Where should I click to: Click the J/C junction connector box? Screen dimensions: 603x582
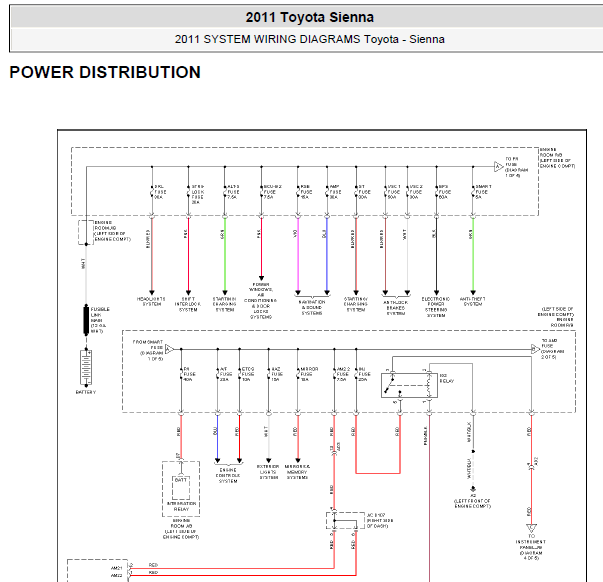(345, 520)
